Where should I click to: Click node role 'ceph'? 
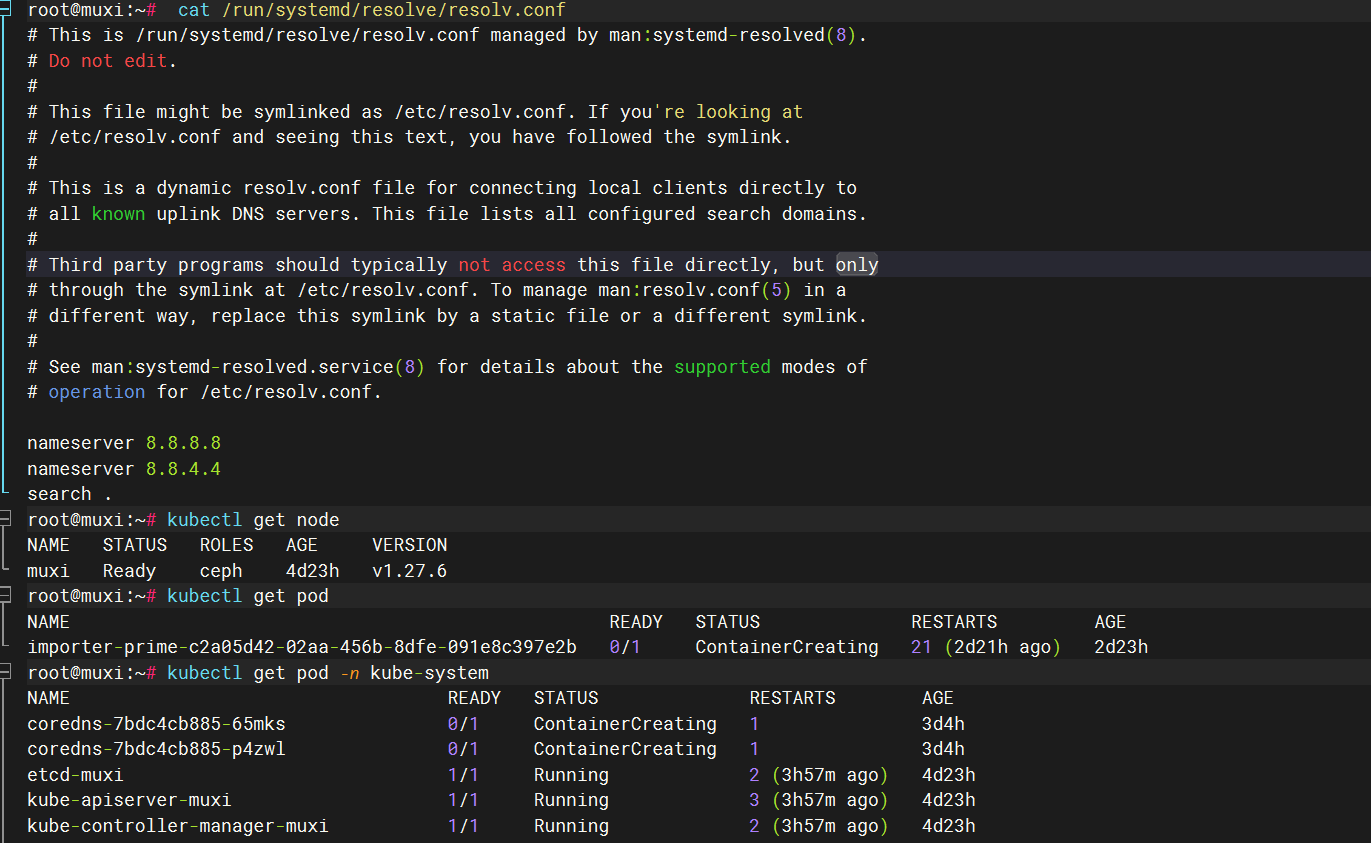click(x=221, y=570)
